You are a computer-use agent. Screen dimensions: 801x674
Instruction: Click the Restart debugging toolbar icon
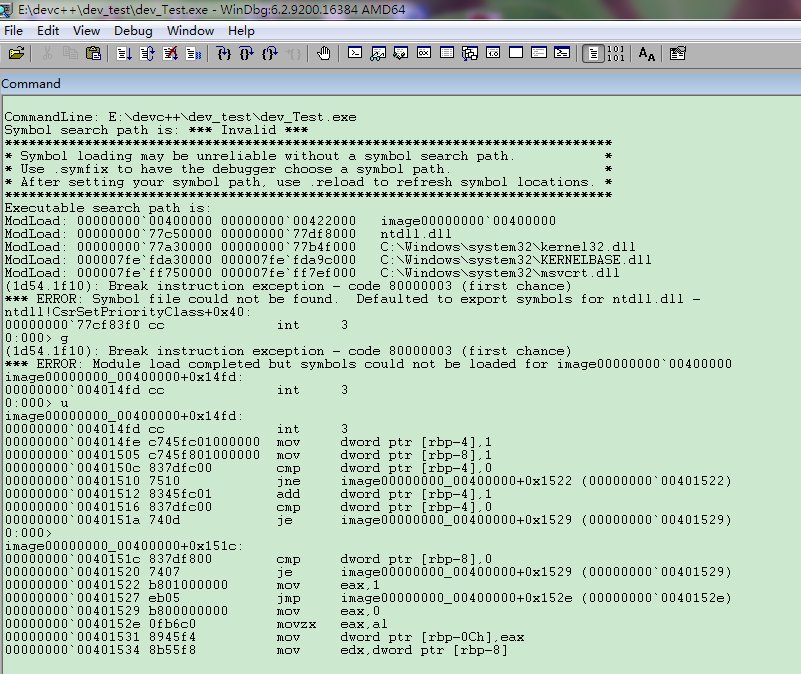(x=146, y=53)
